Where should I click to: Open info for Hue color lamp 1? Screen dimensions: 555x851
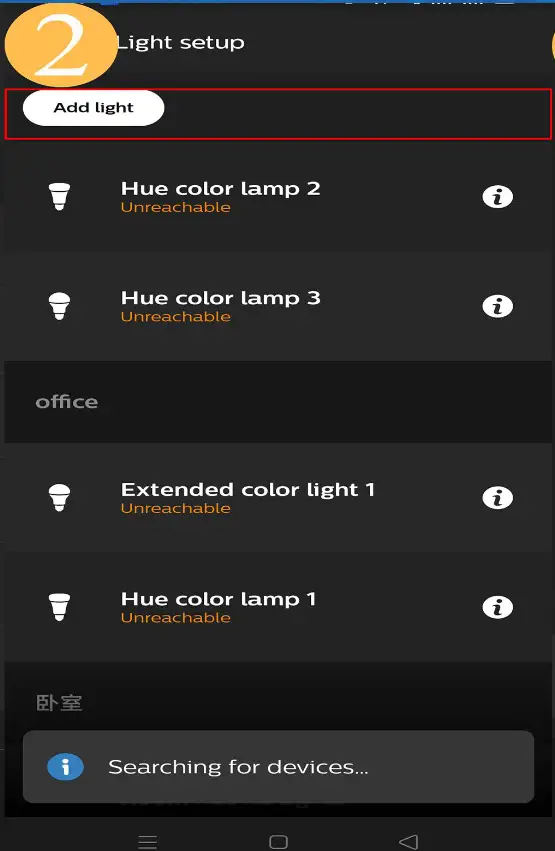(x=497, y=607)
